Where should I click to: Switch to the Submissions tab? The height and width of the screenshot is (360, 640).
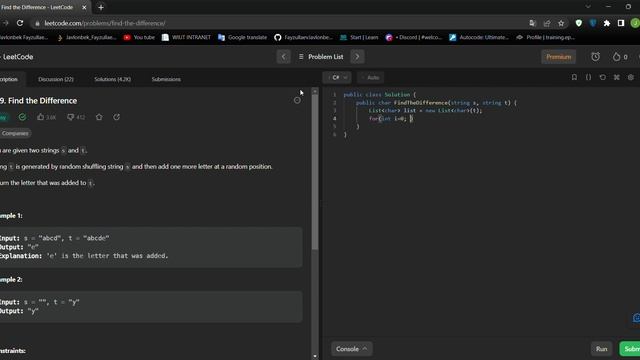click(x=166, y=79)
